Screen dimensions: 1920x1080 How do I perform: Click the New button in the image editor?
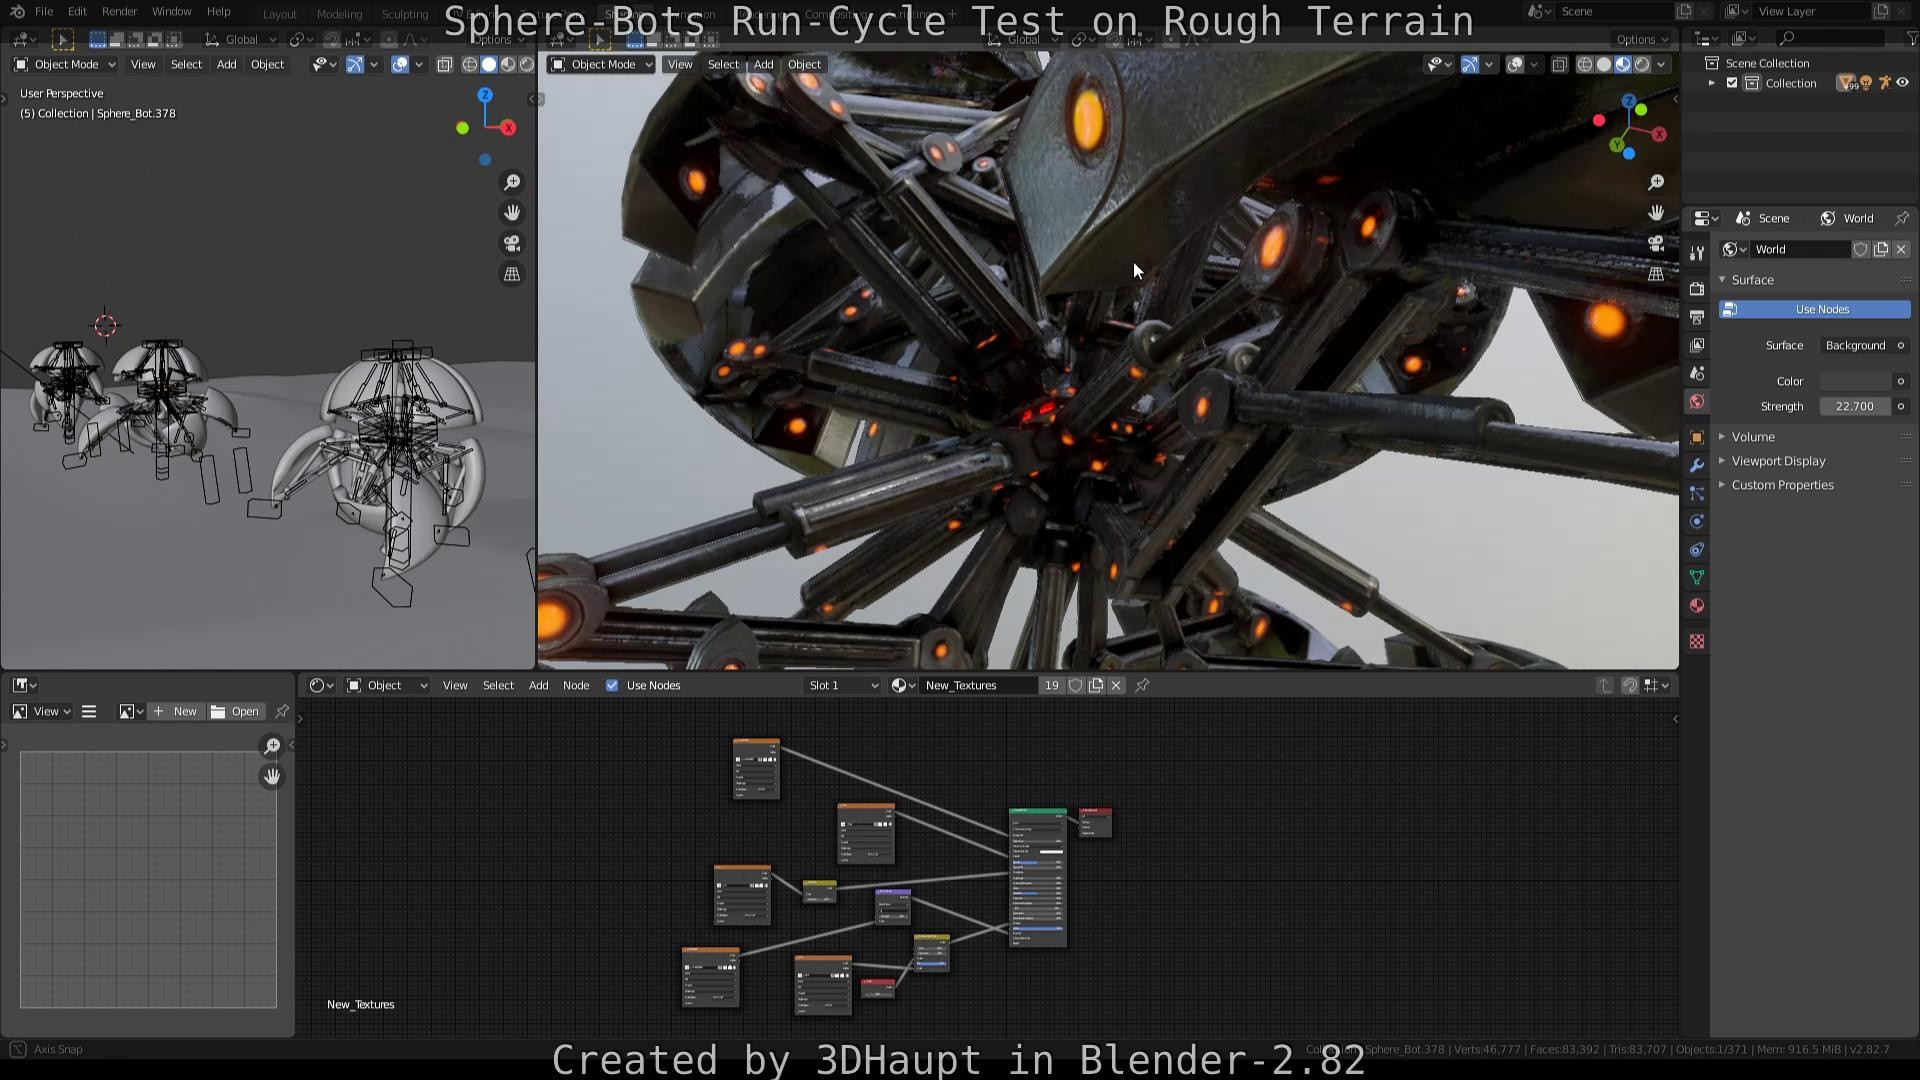(176, 711)
